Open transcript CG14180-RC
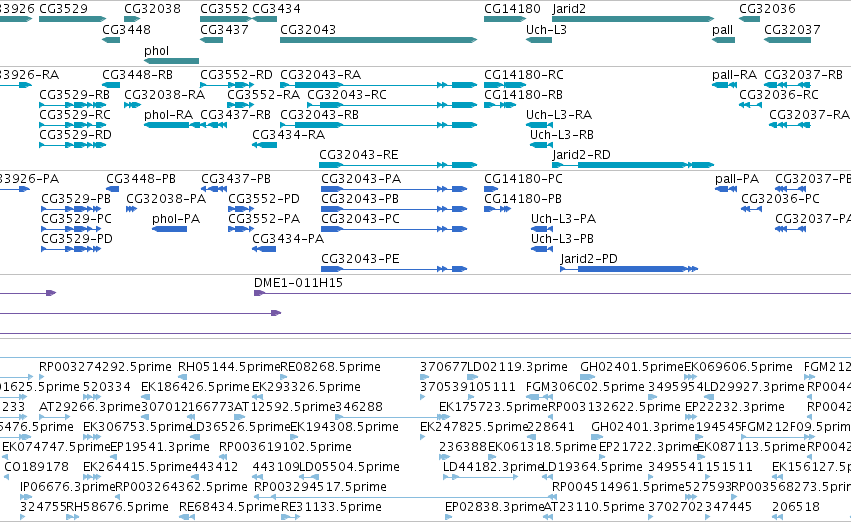The width and height of the screenshot is (851, 522). point(524,74)
